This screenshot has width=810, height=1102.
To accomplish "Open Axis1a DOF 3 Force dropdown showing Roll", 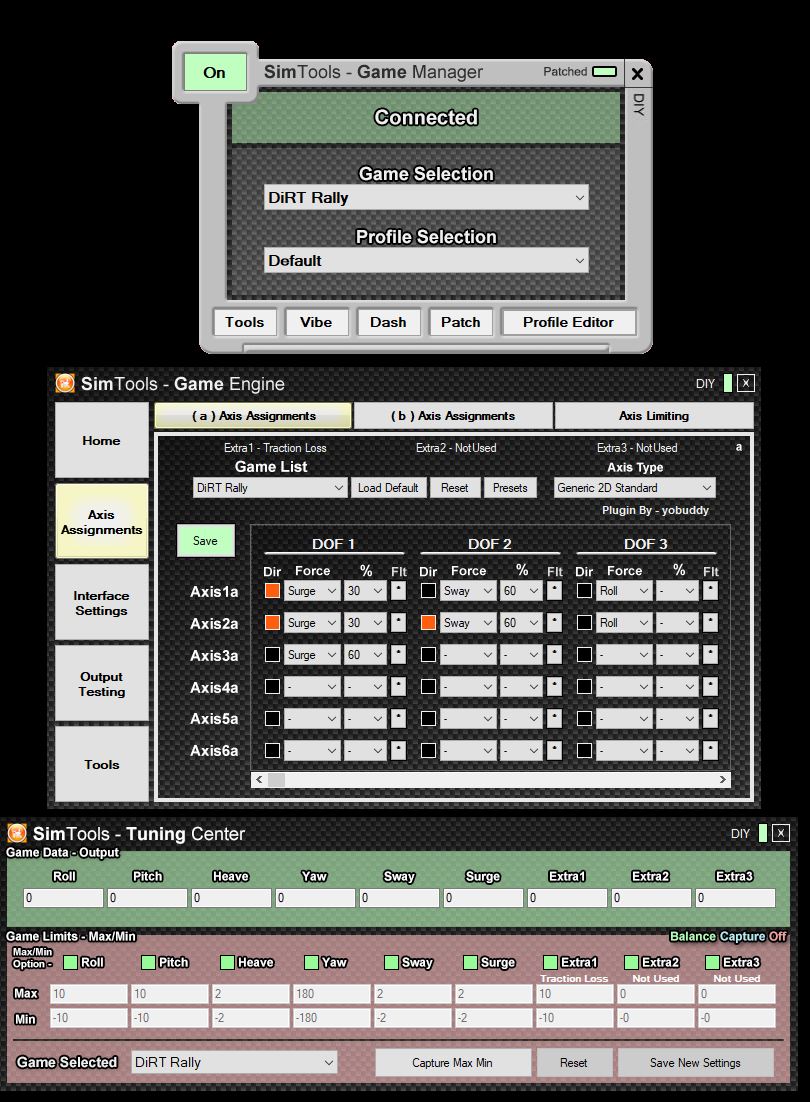I will point(624,591).
